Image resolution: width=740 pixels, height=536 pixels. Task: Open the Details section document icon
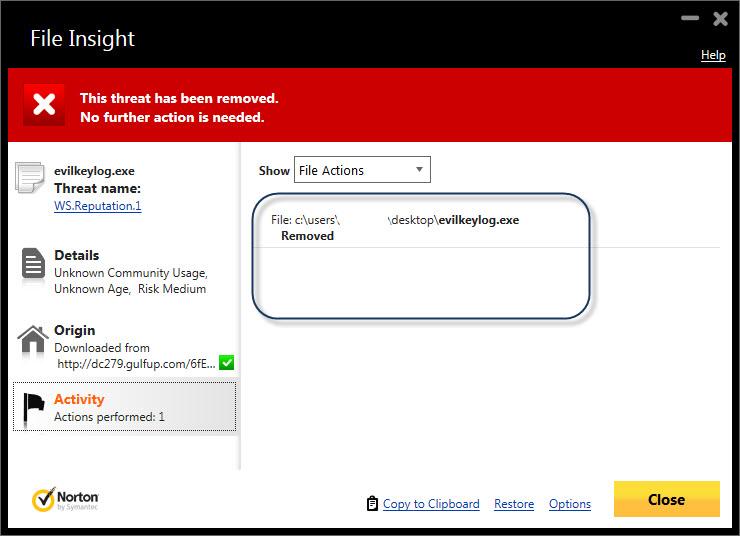click(33, 263)
